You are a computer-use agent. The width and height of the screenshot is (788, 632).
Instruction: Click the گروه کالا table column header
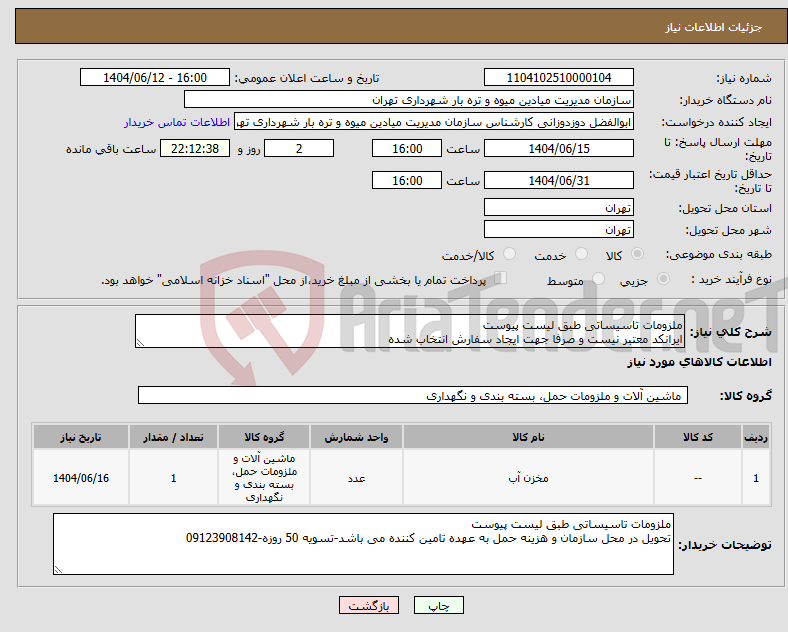coord(264,437)
